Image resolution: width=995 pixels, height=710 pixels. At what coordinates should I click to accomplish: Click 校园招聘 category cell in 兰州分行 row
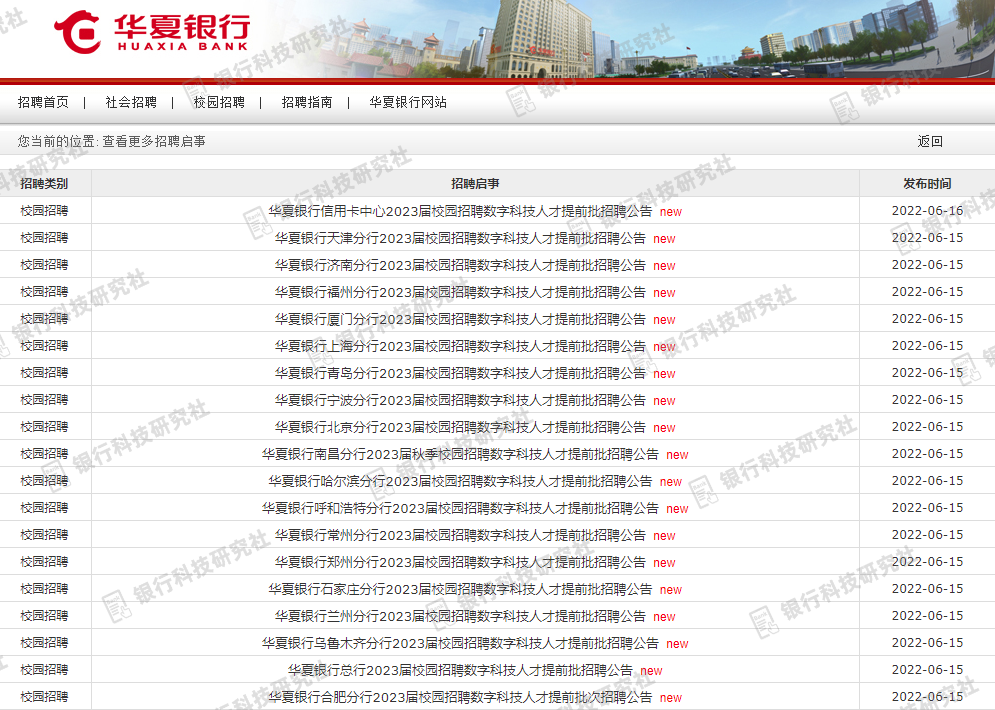tap(44, 615)
